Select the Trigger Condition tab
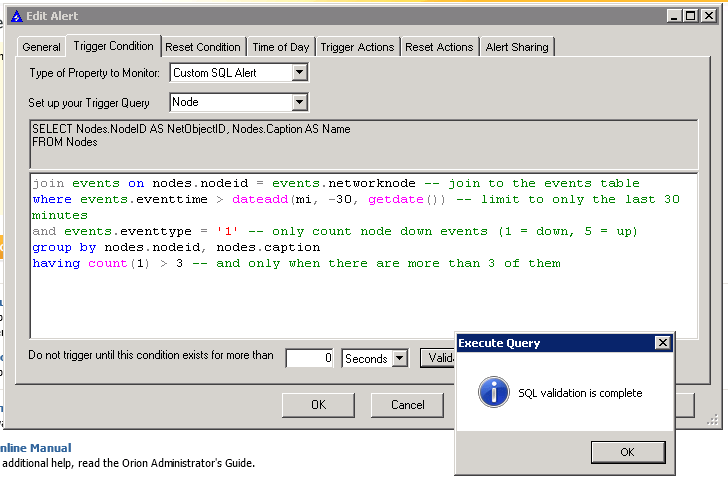The height and width of the screenshot is (478, 728). tap(113, 46)
